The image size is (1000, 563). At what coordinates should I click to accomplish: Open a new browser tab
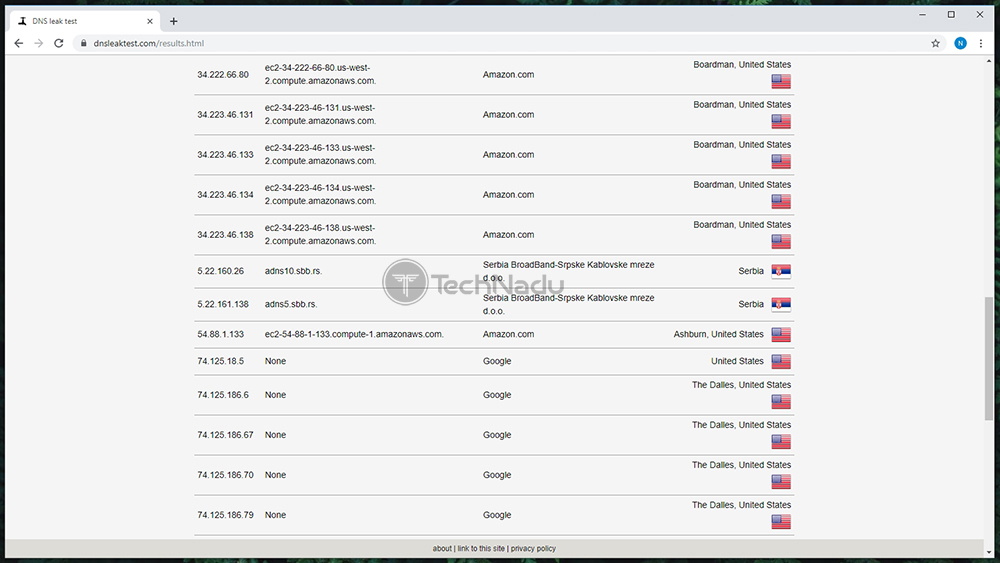tap(173, 21)
